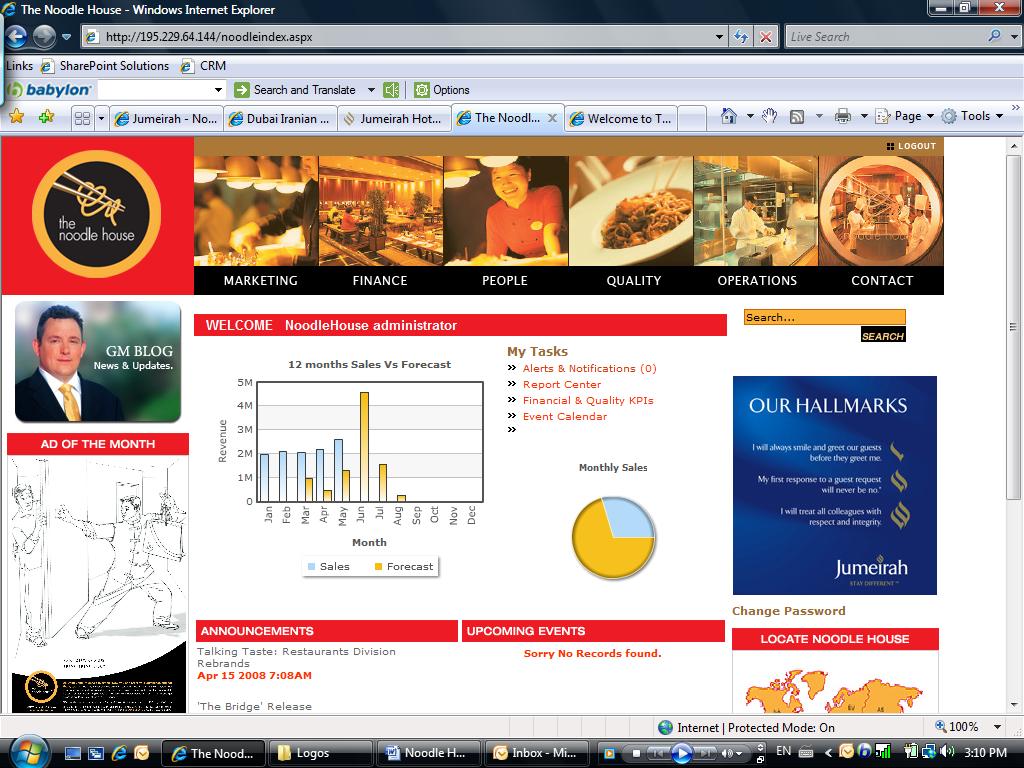Go back with the browser Back arrow
Screen dimensions: 1024x768
pos(16,37)
